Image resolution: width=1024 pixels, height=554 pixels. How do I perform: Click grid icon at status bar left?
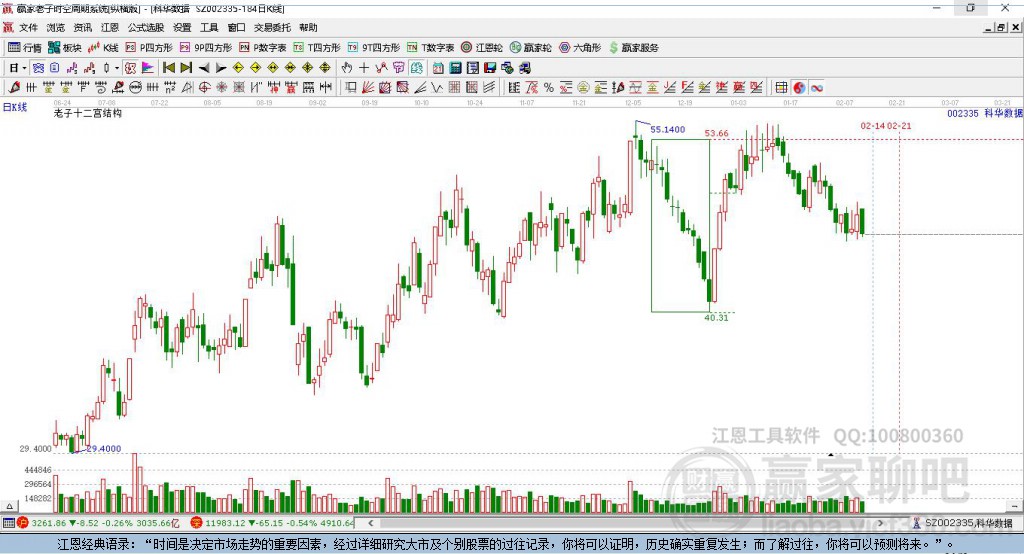[x=8, y=523]
